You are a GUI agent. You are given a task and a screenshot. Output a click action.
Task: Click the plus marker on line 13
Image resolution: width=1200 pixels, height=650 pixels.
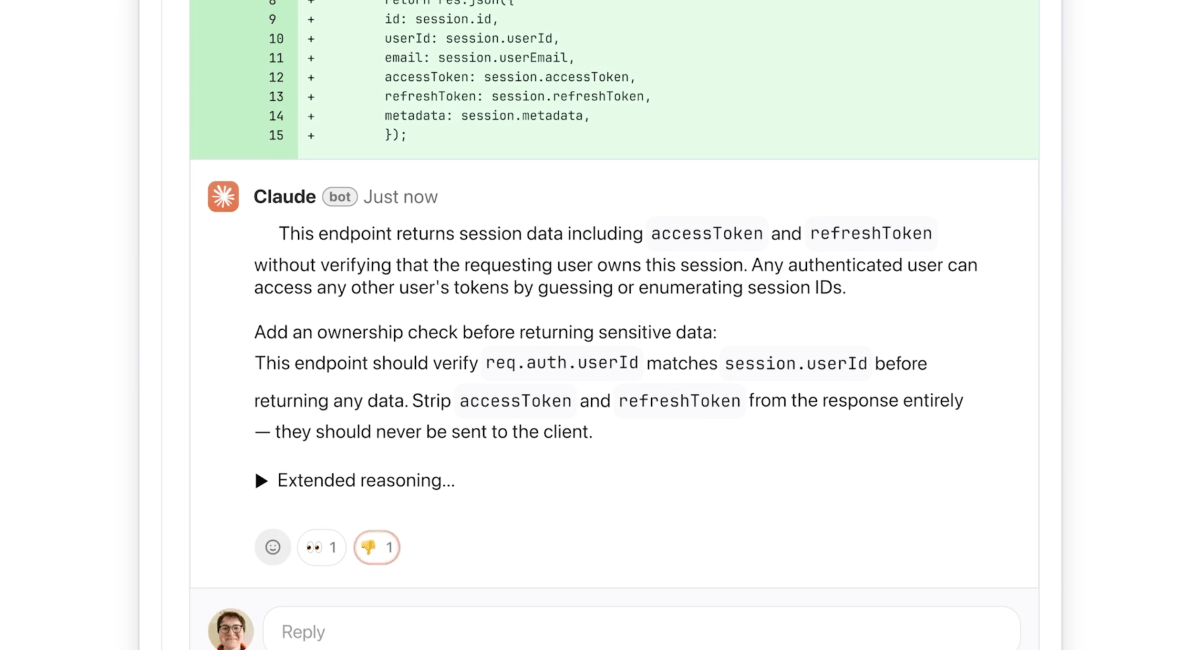311,97
